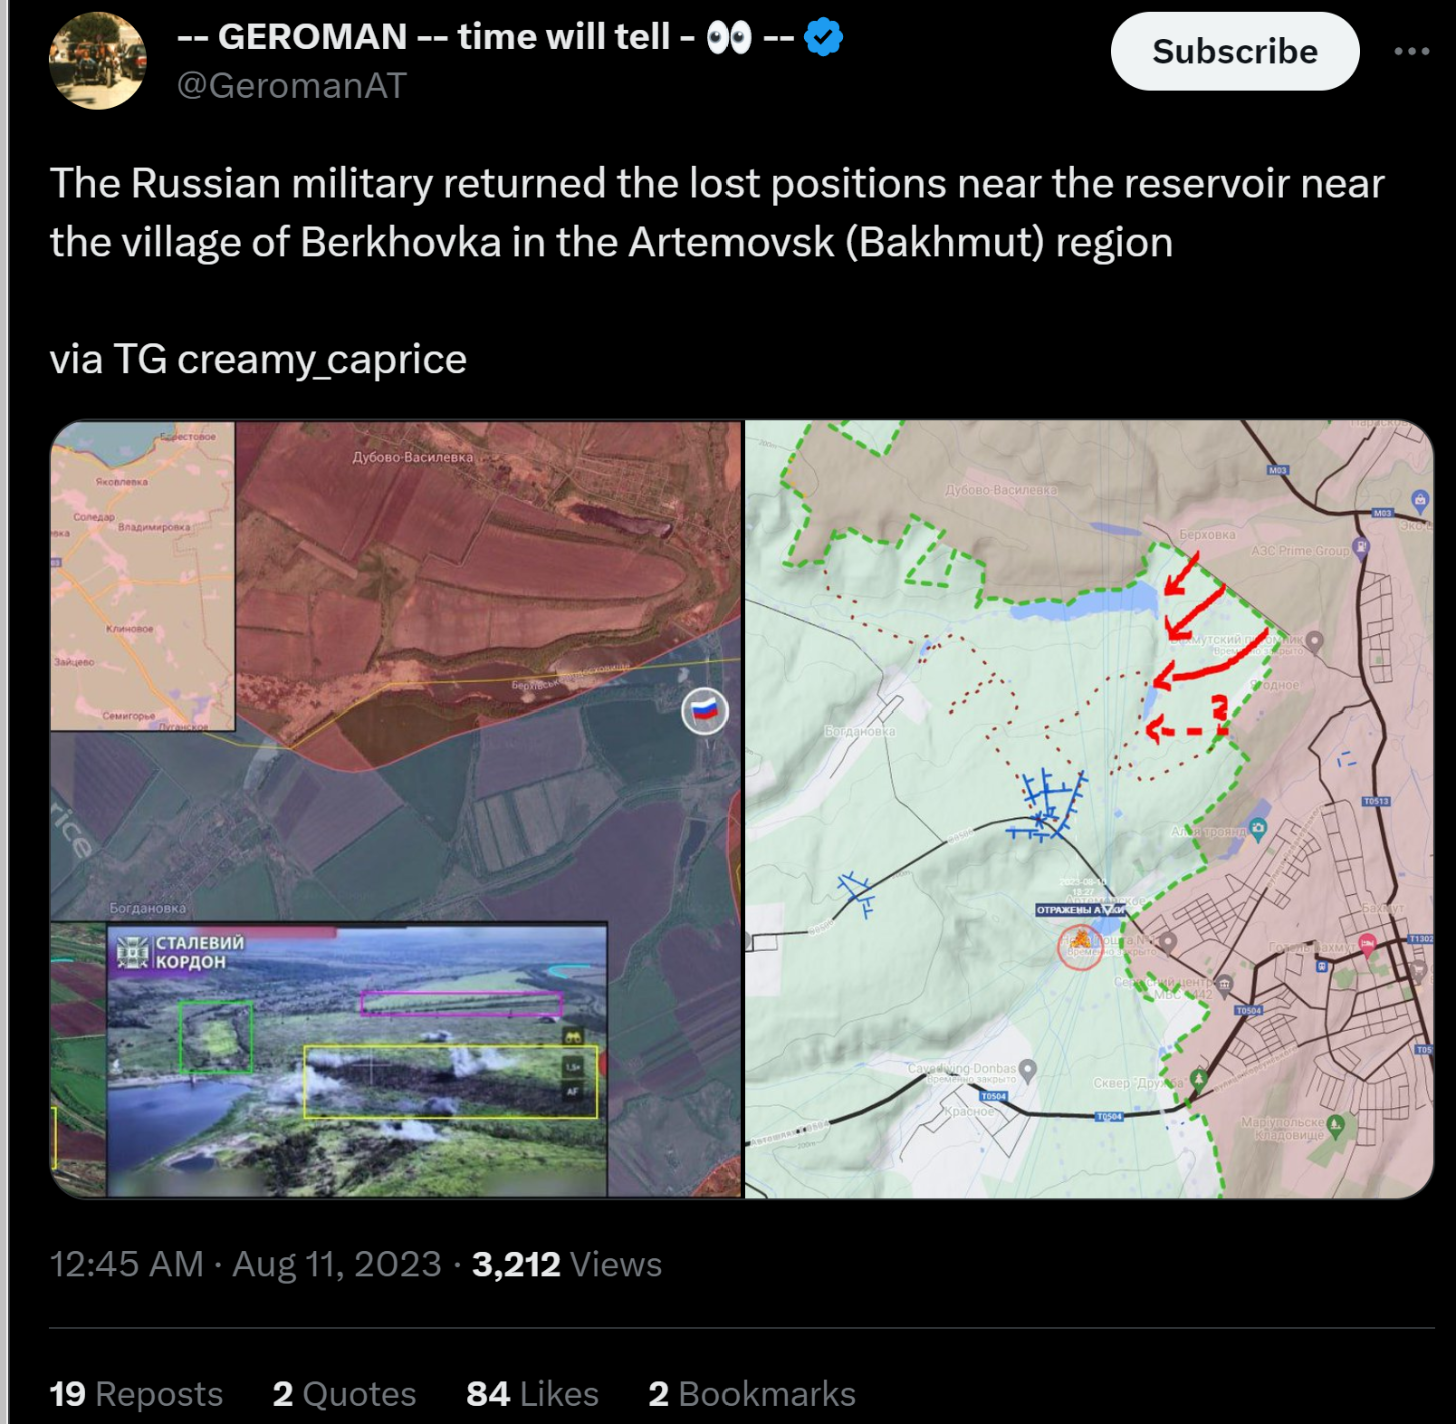Click the Cave-Wing Donbas location pin
Image resolution: width=1456 pixels, height=1424 pixels.
coord(1027,1070)
